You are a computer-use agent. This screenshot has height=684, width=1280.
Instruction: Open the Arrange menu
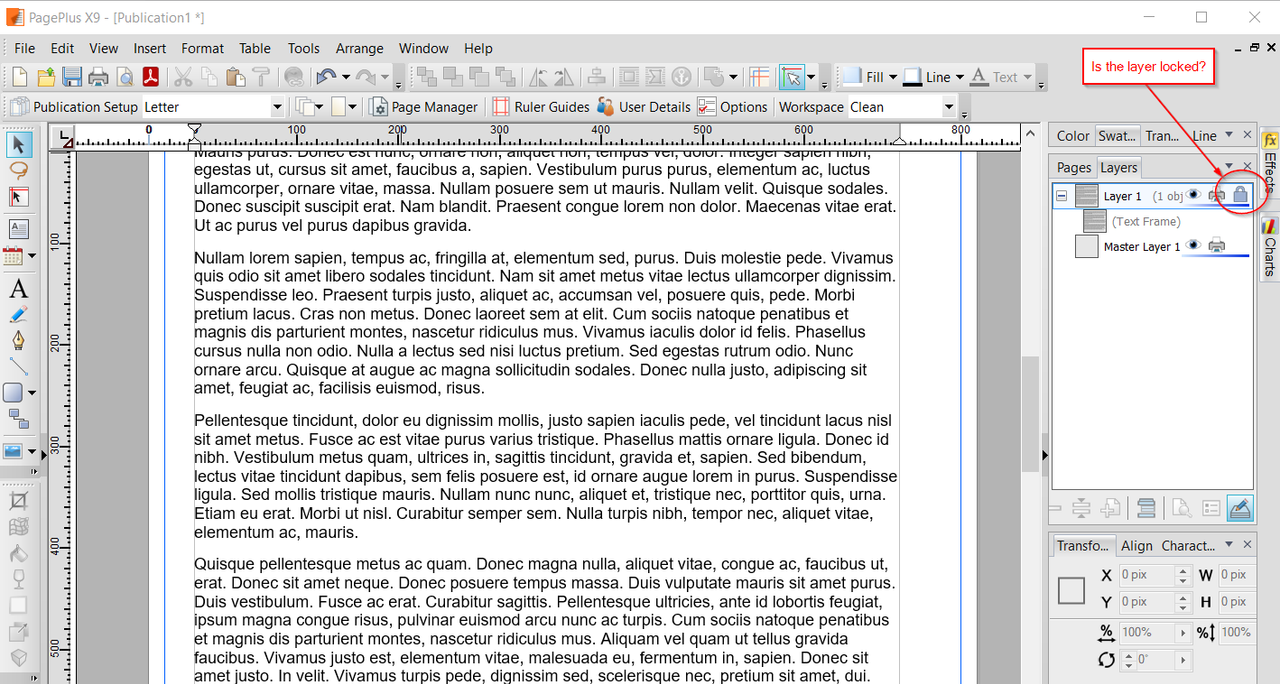tap(359, 48)
